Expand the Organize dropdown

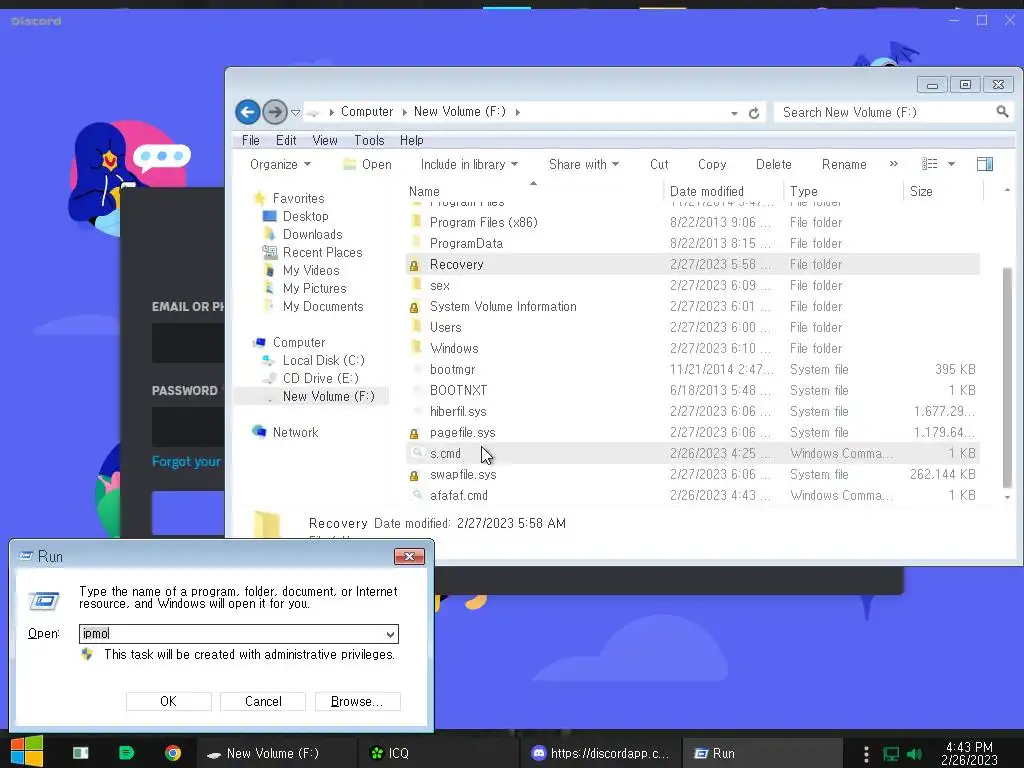(280, 165)
